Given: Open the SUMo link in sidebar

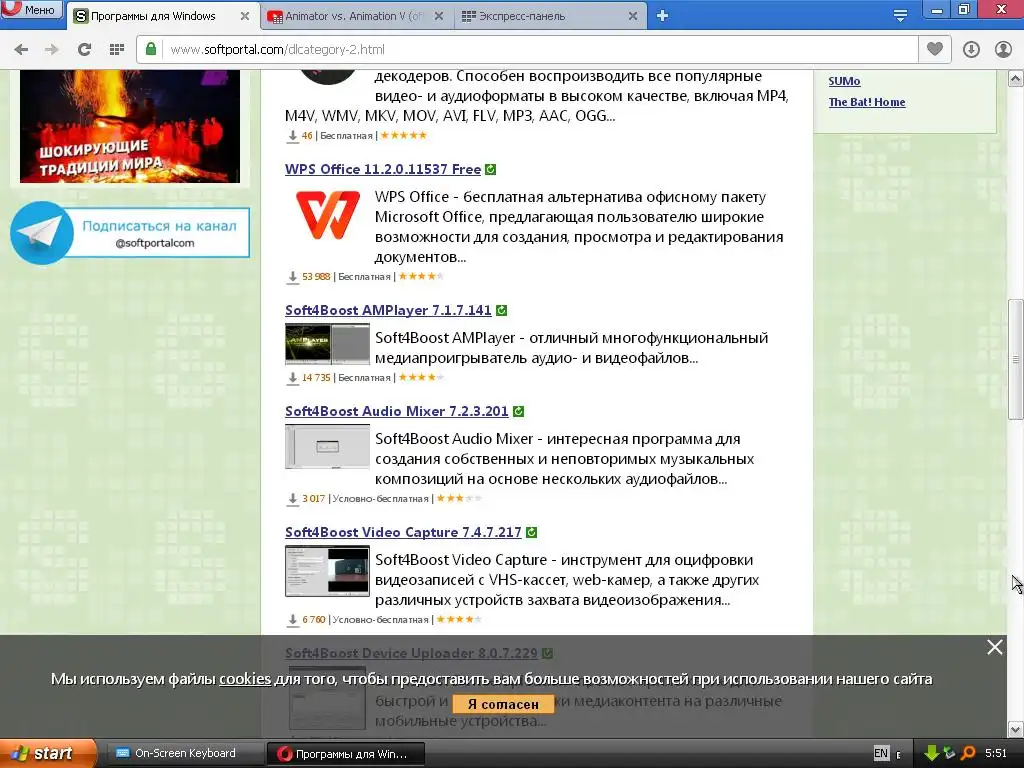Looking at the screenshot, I should point(844,81).
